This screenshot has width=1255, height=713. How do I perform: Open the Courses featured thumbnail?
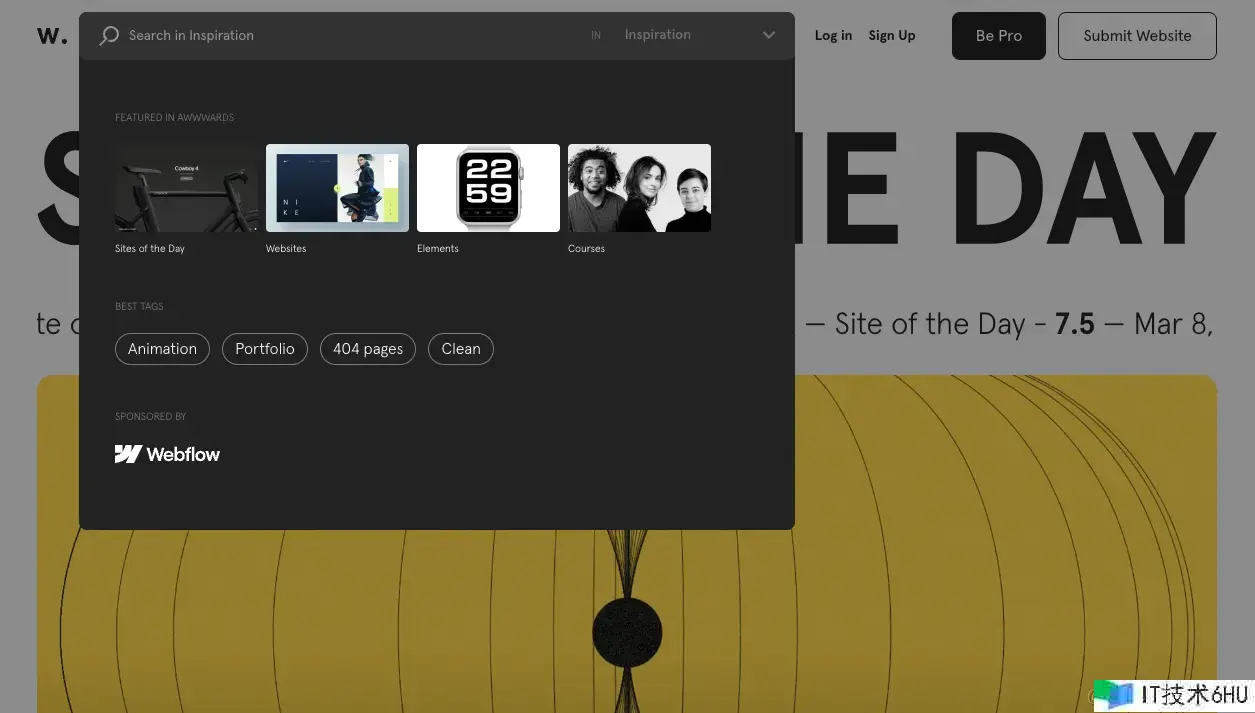coord(639,188)
